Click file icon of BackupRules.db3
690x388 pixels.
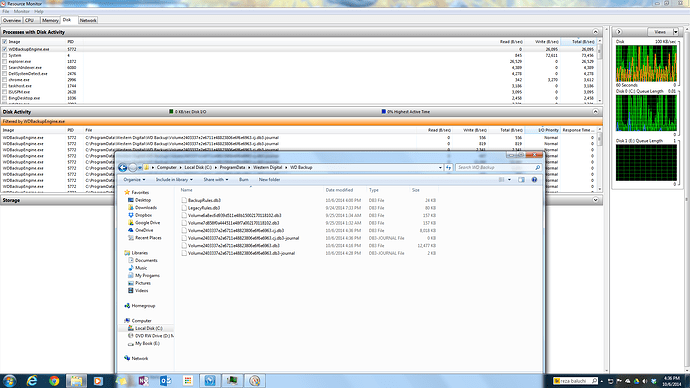[x=184, y=200]
